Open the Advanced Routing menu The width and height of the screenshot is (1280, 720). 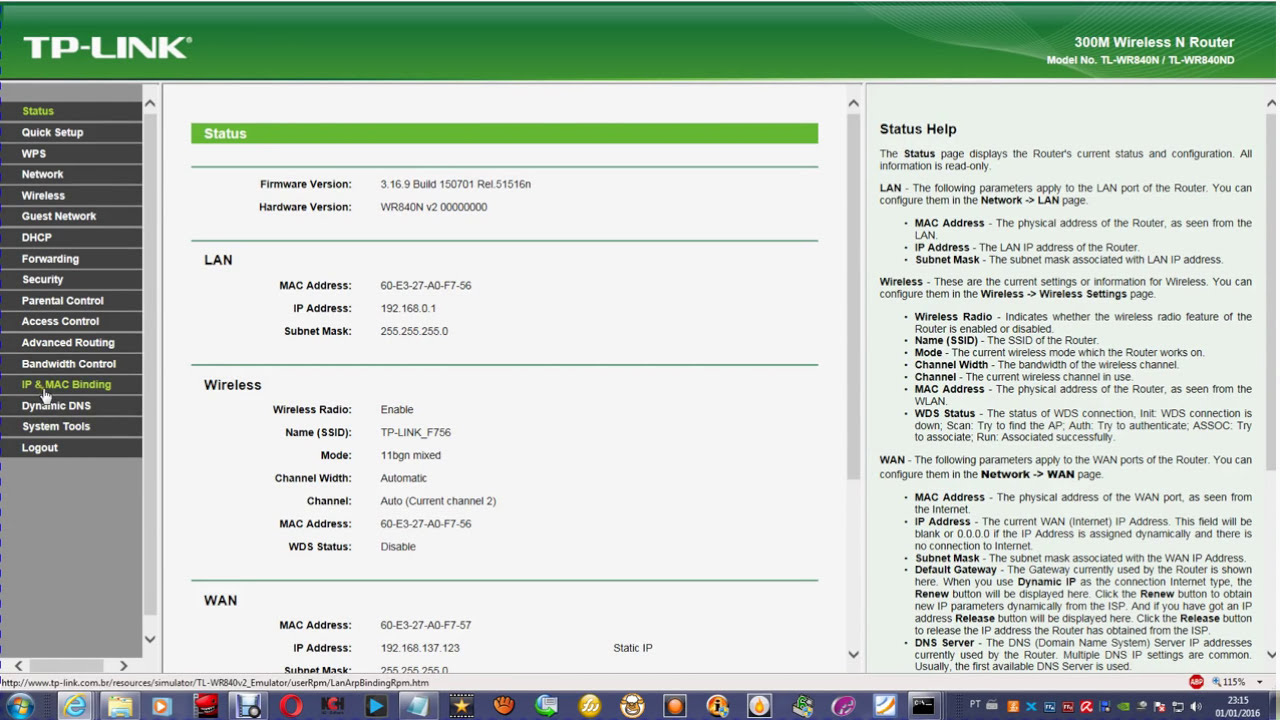68,342
